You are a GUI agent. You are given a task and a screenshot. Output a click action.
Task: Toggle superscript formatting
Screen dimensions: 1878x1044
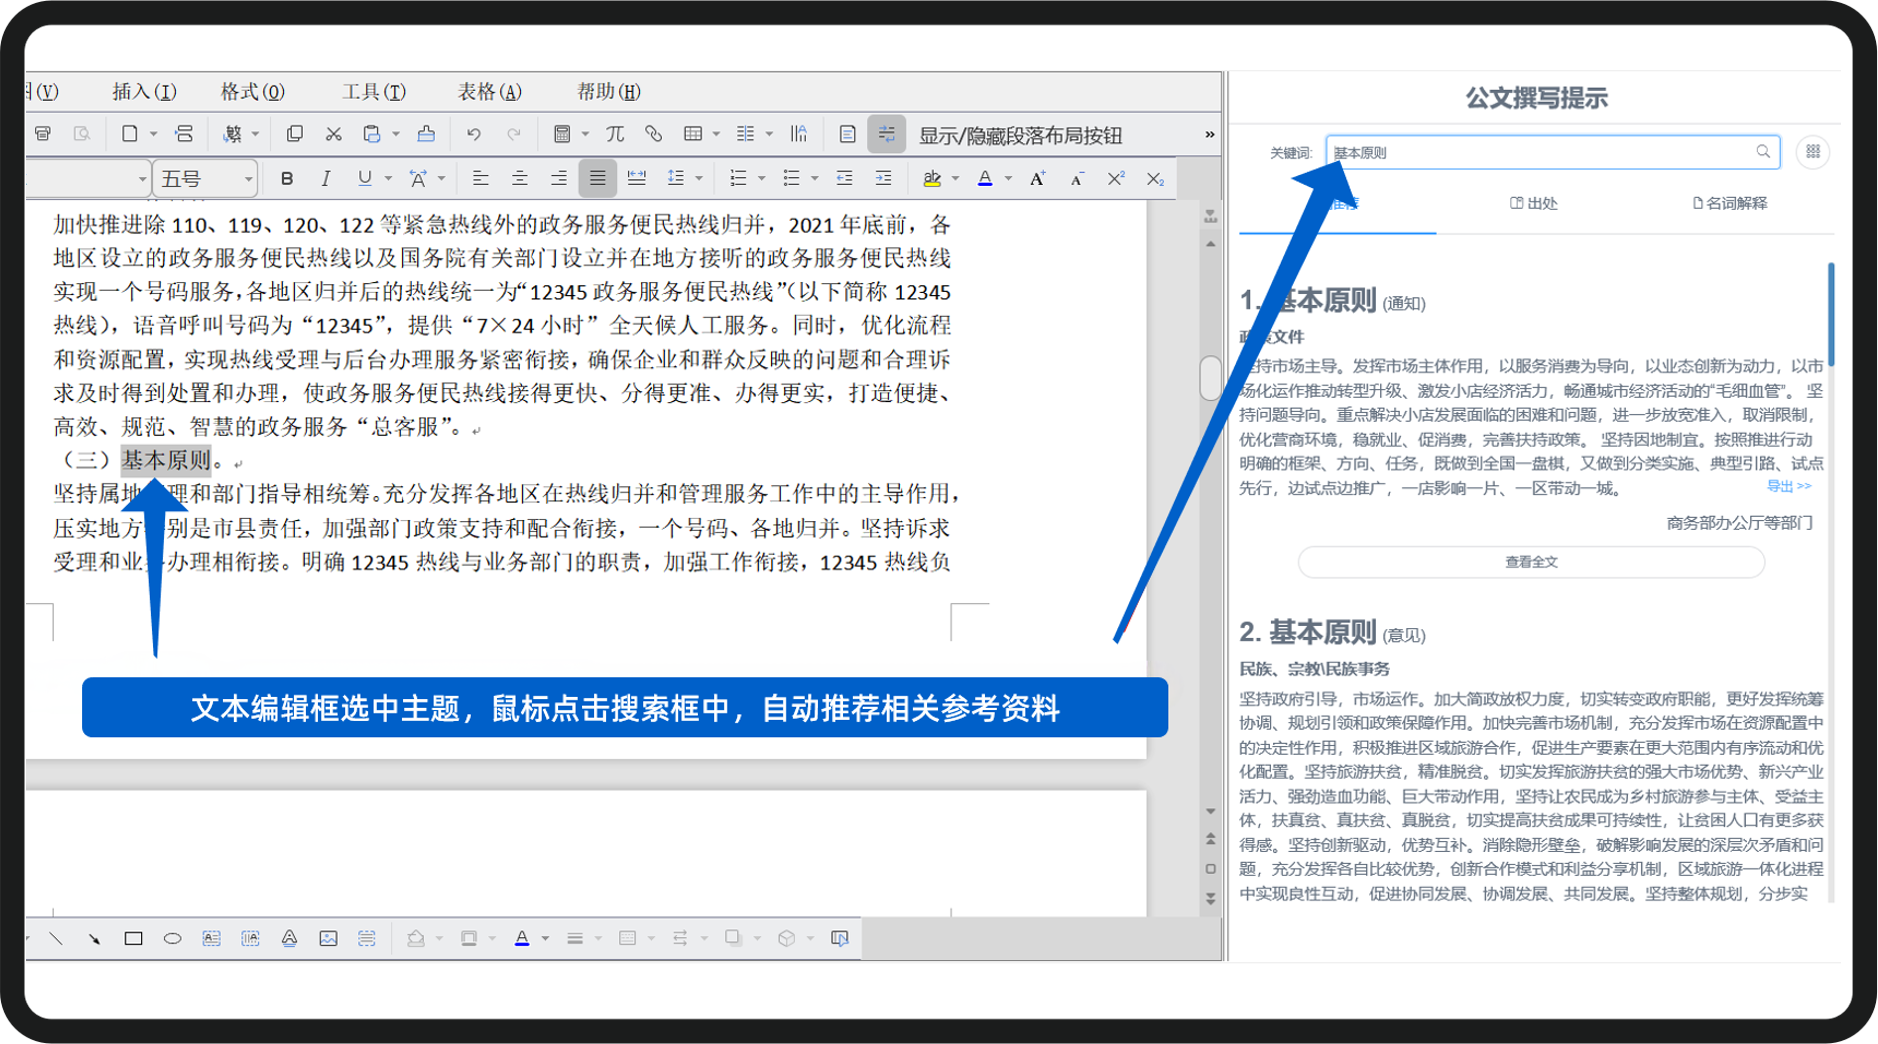tap(1116, 179)
